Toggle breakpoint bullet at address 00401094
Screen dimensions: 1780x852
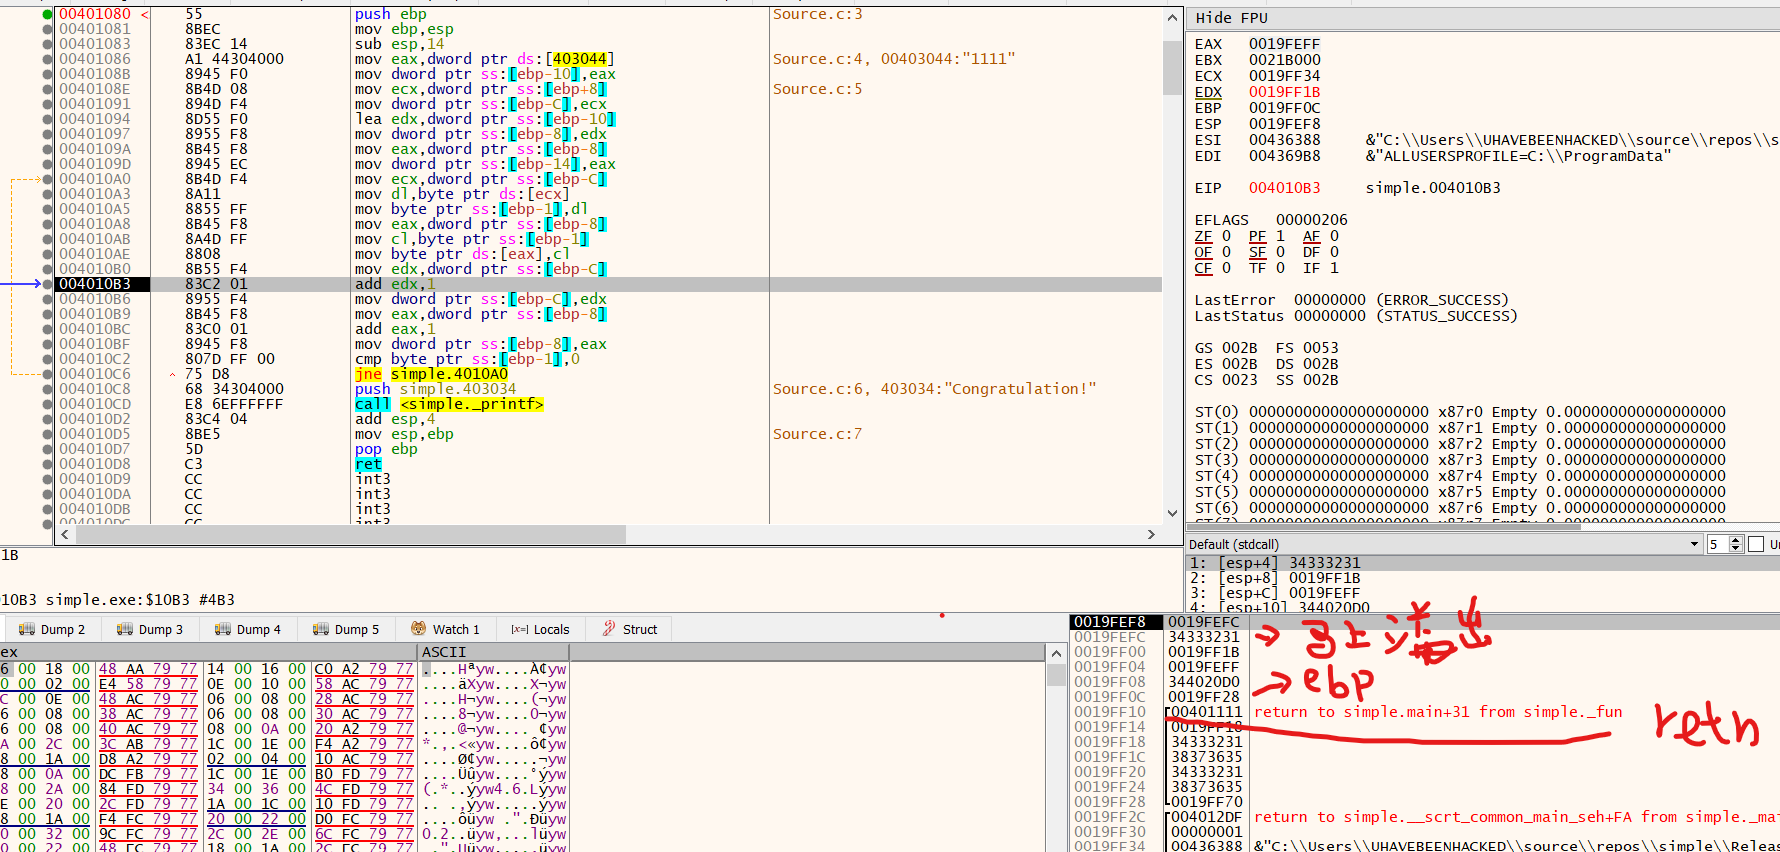click(x=47, y=119)
